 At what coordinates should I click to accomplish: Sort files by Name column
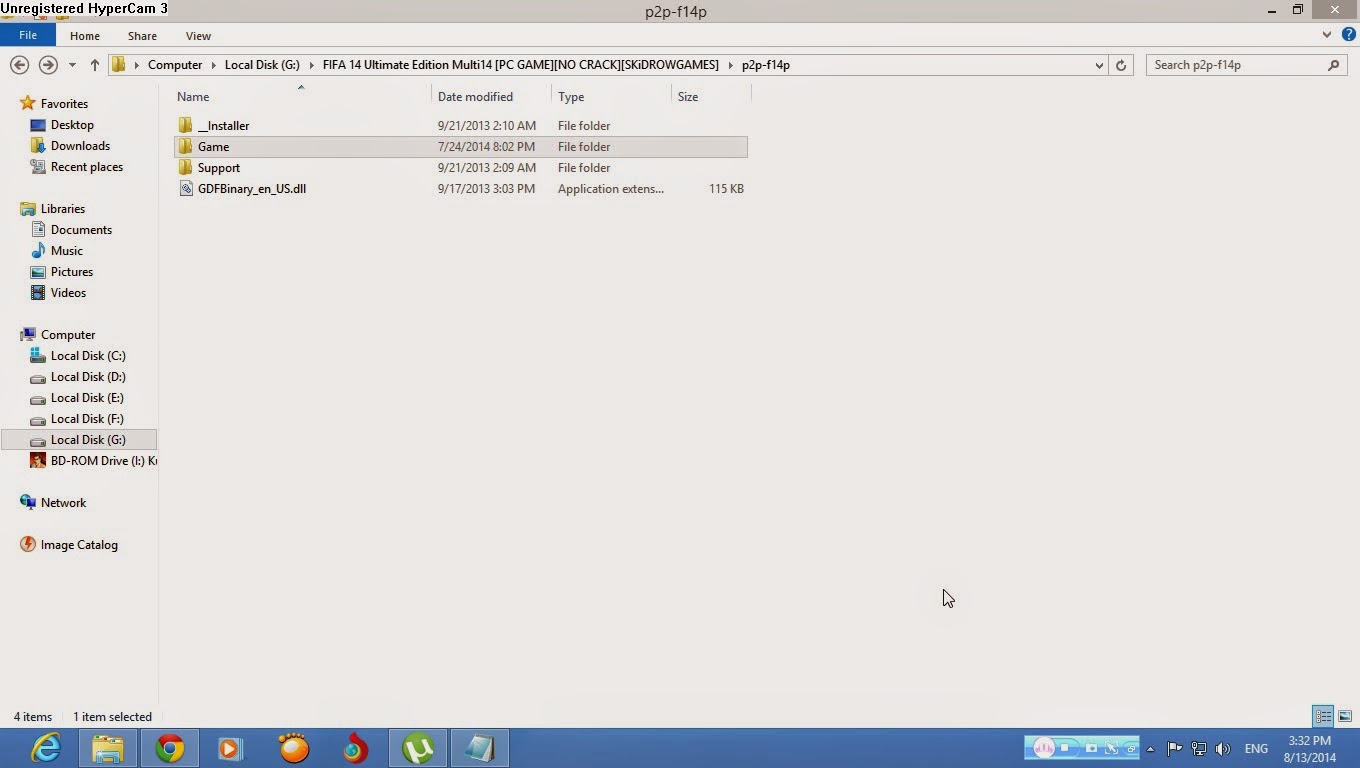[193, 97]
